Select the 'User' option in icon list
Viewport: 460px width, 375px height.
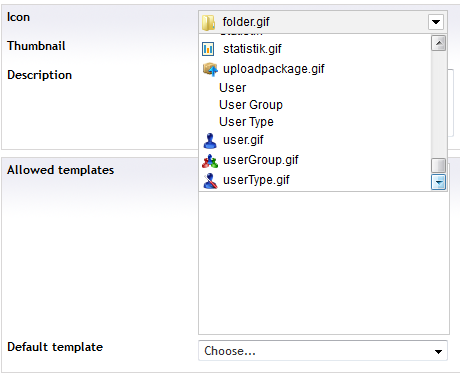(232, 88)
